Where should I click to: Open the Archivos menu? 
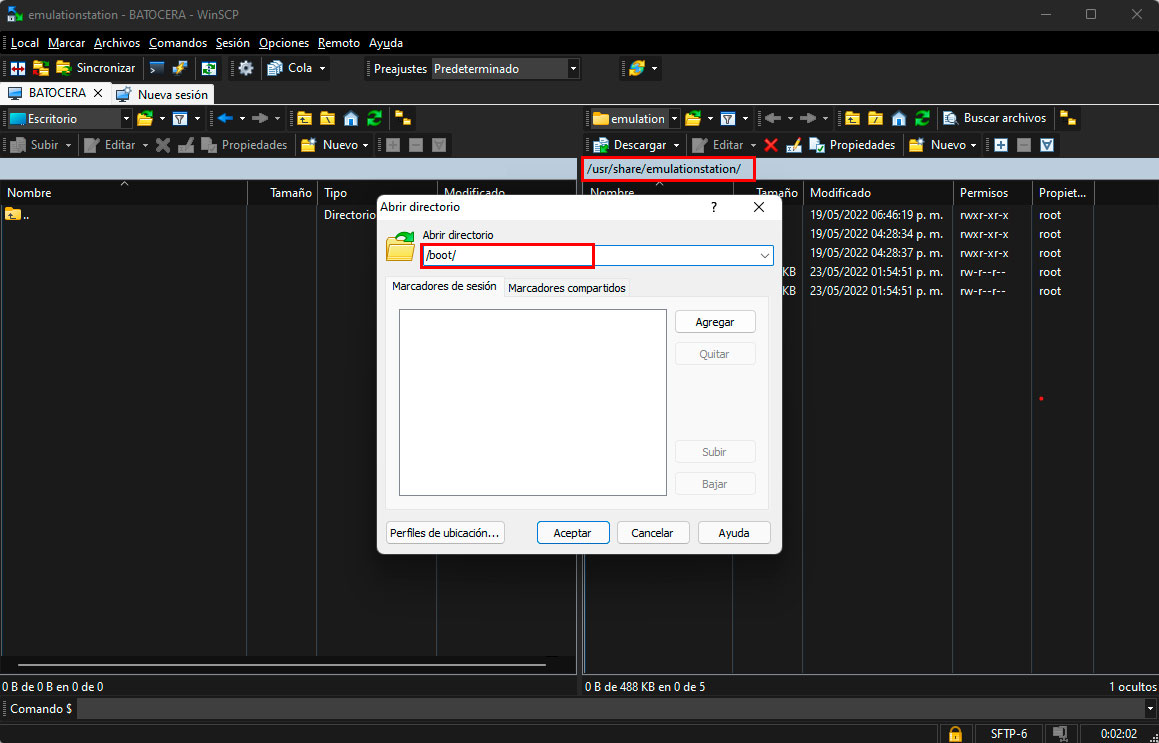point(117,43)
